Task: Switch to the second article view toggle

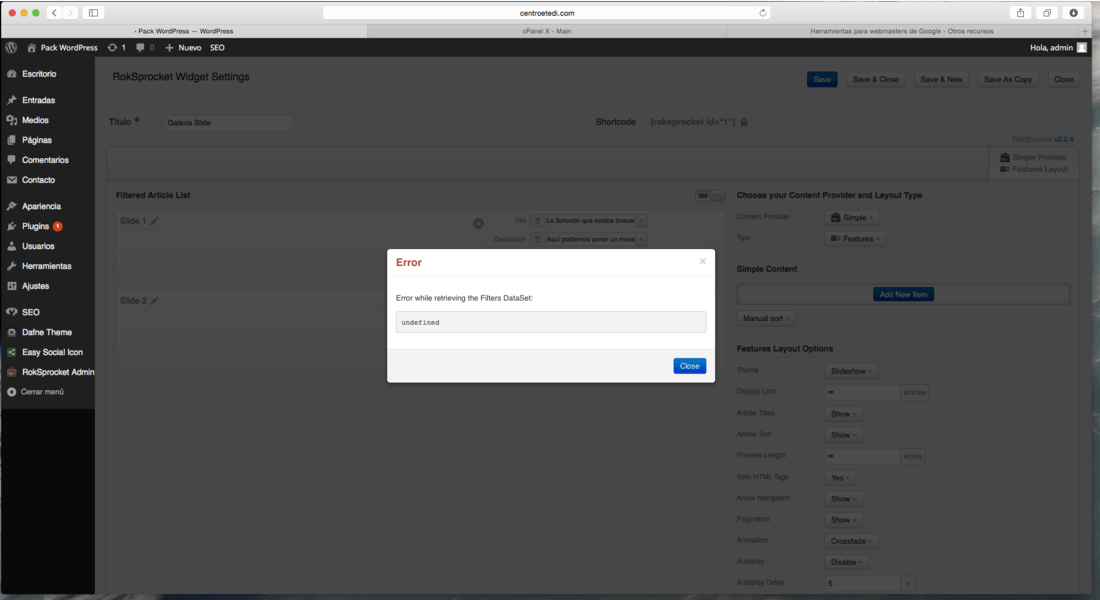Action: point(718,196)
